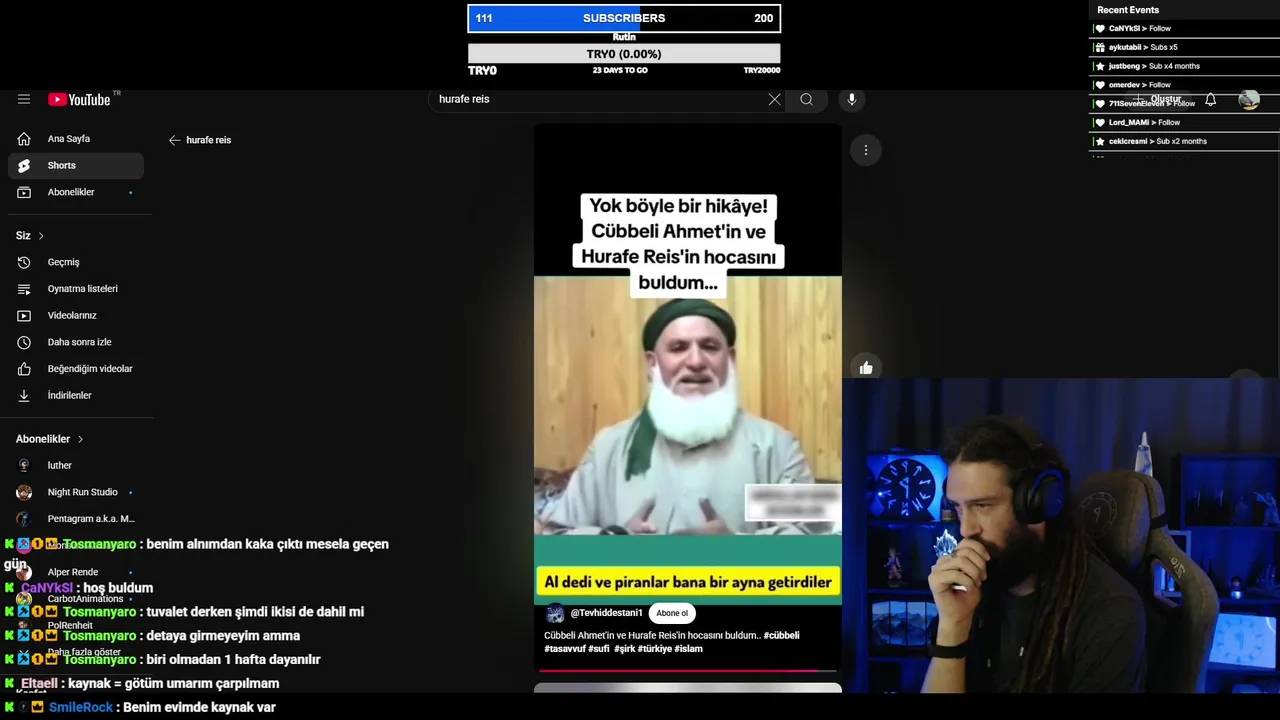The width and height of the screenshot is (1280, 720).
Task: Click the #cübbeli hashtag
Action: tap(781, 635)
